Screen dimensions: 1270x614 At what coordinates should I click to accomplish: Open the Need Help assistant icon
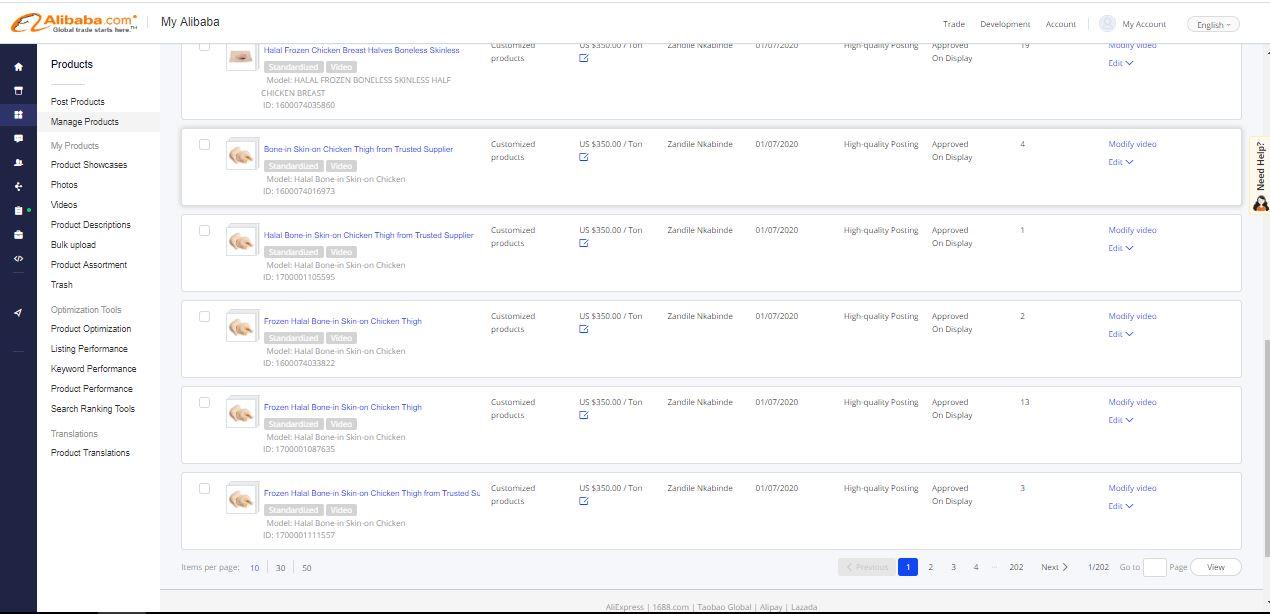pos(1261,203)
